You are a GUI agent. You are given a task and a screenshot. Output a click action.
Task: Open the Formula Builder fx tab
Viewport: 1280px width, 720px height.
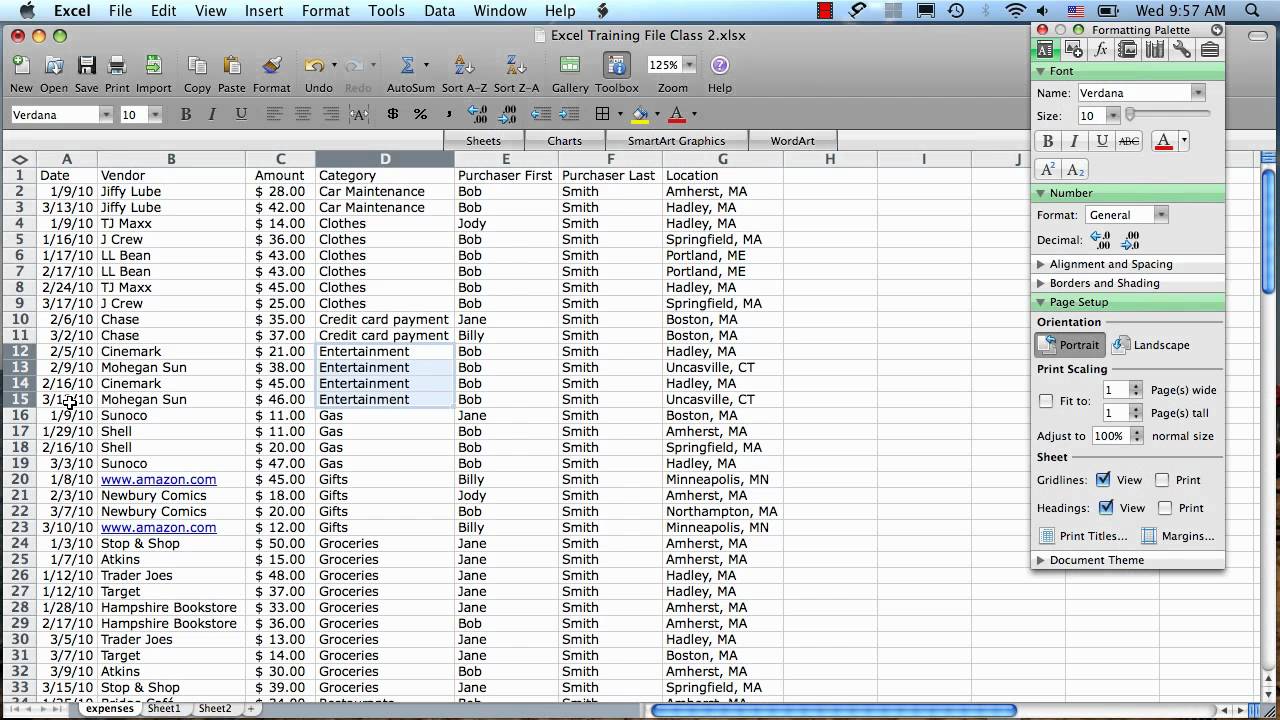point(1100,49)
